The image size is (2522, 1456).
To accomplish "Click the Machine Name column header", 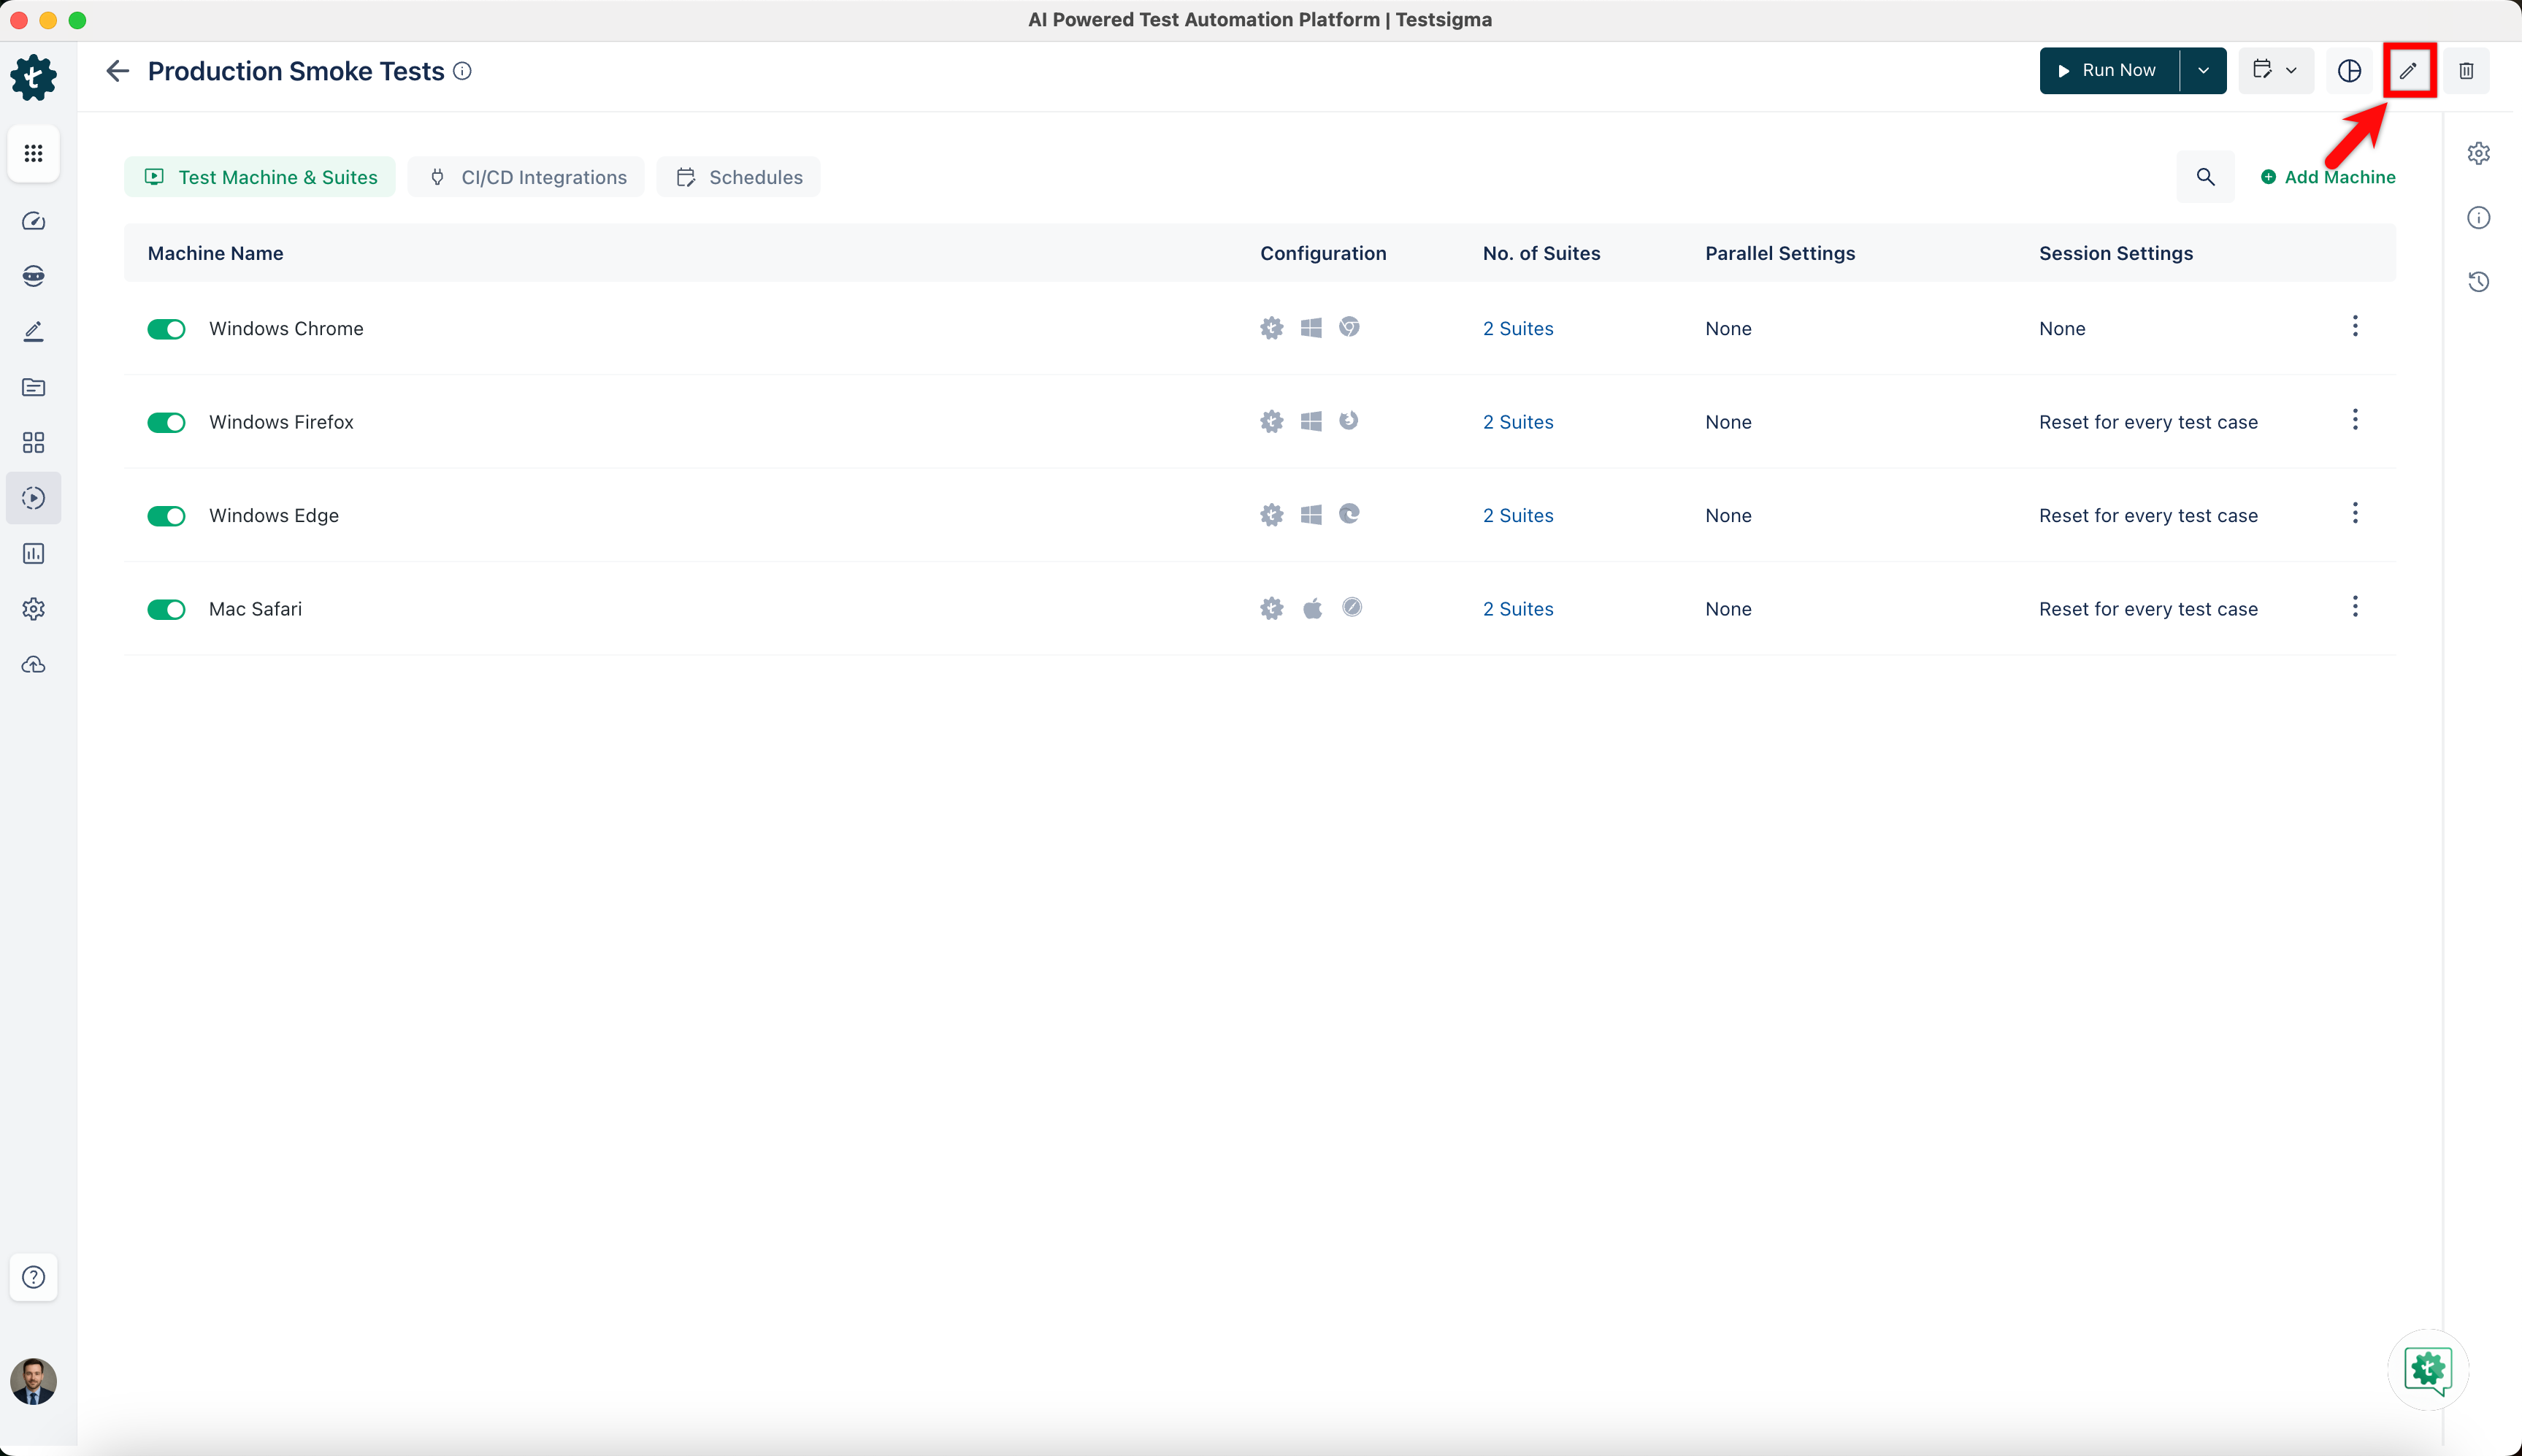I will (x=215, y=253).
